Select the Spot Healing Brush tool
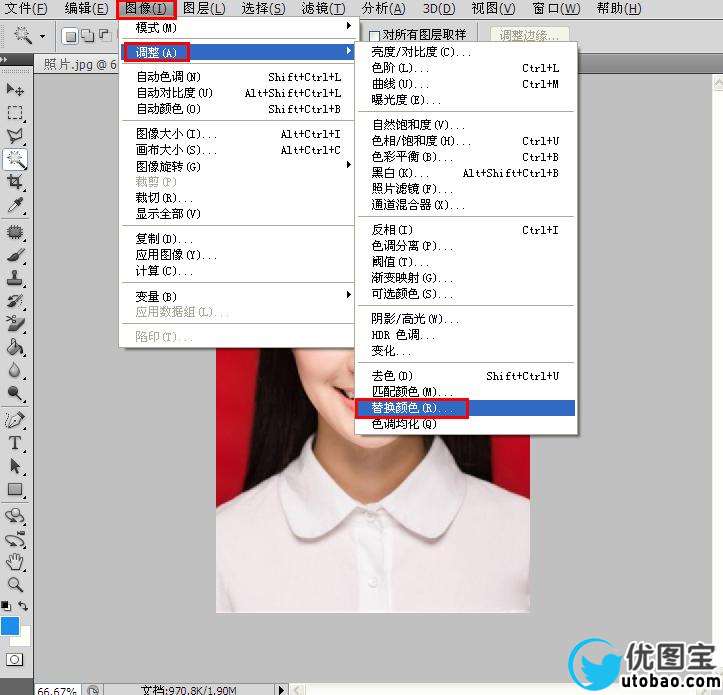Screen dimensions: 723x695 pos(15,232)
